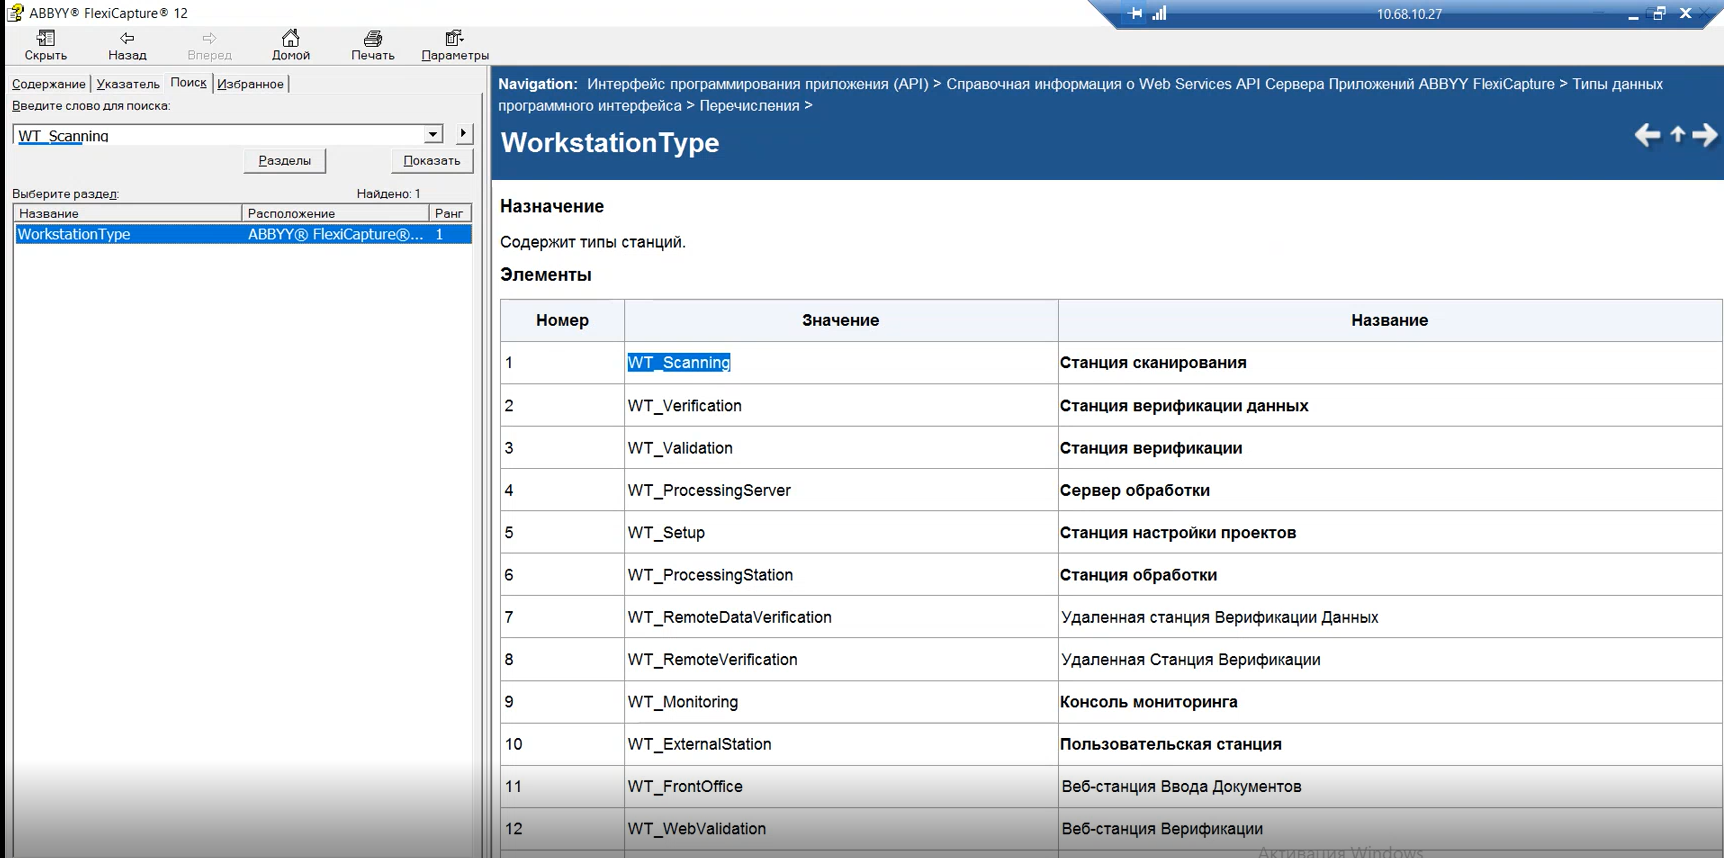Open the search operators arrow button
Image resolution: width=1724 pixels, height=858 pixels.
(x=463, y=133)
